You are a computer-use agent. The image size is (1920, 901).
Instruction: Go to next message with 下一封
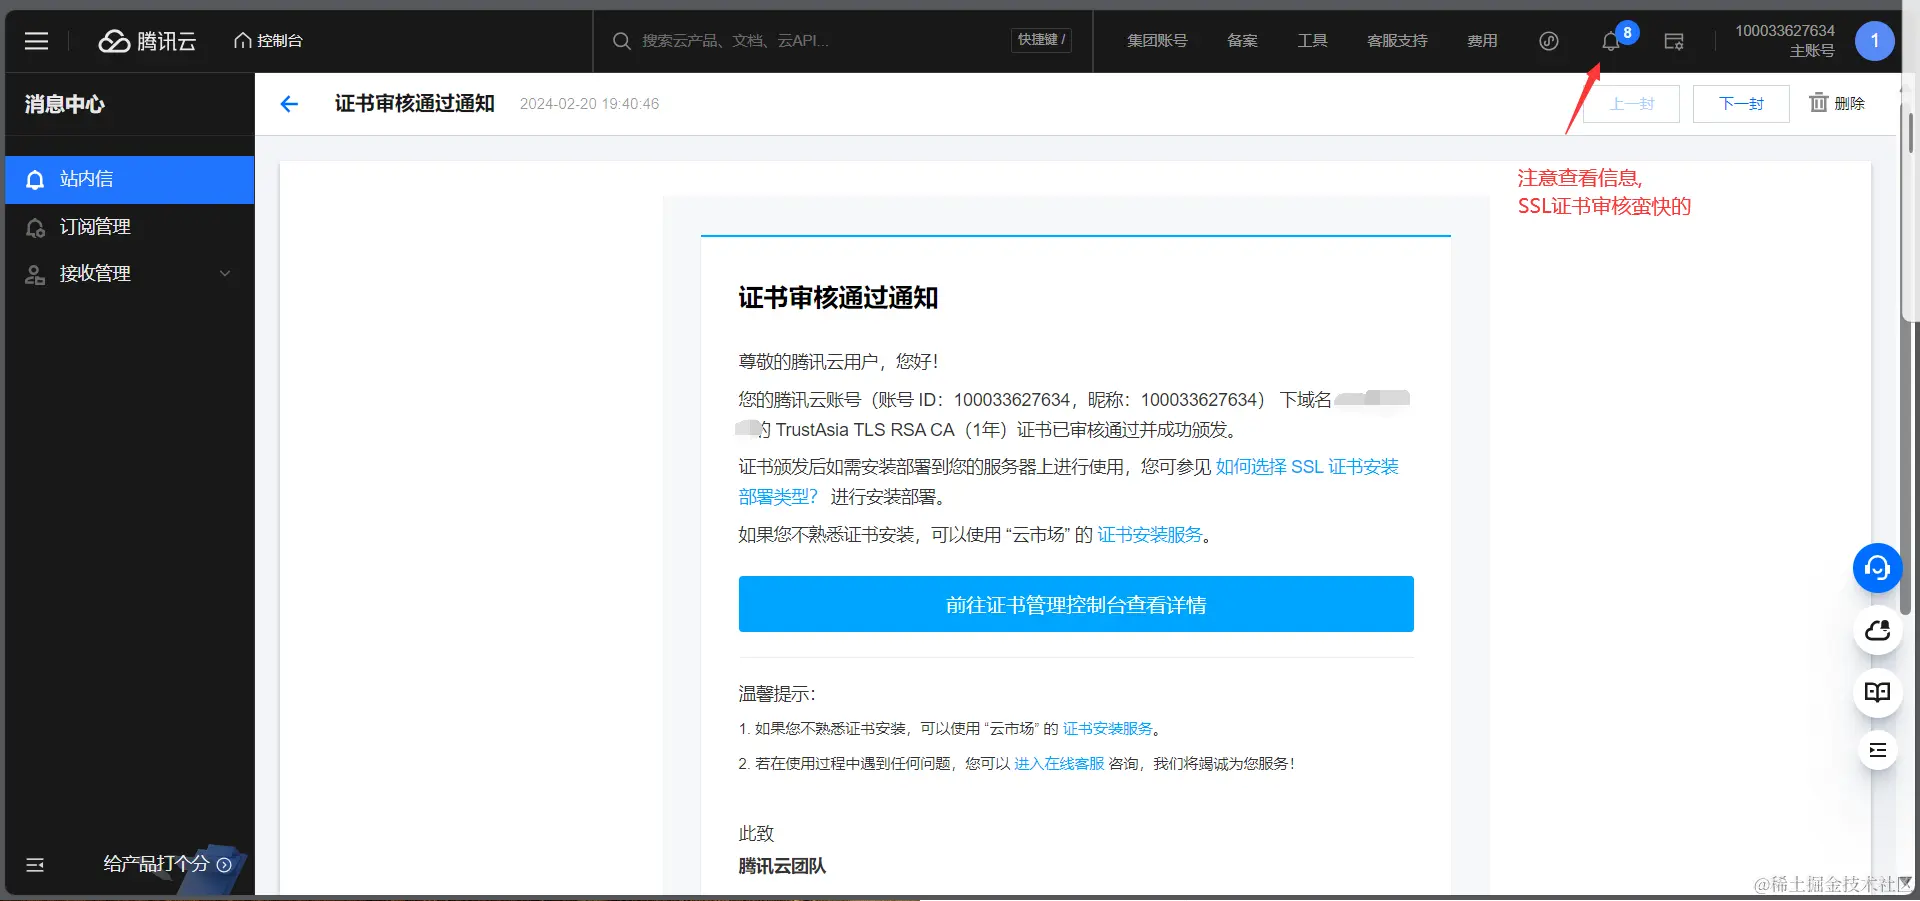tap(1741, 104)
